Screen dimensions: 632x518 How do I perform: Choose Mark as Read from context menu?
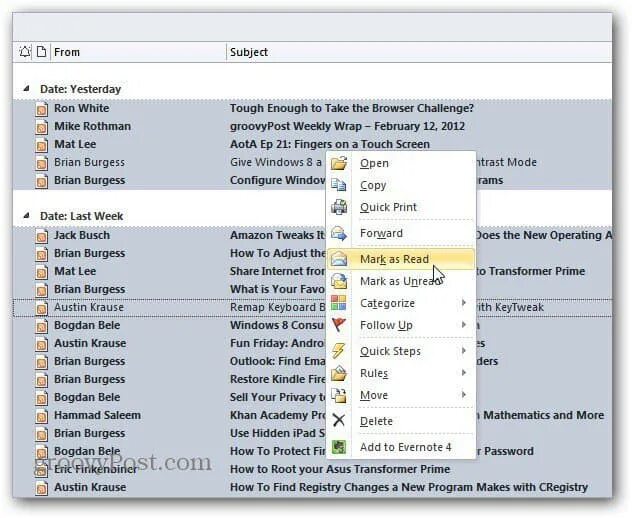pyautogui.click(x=400, y=259)
